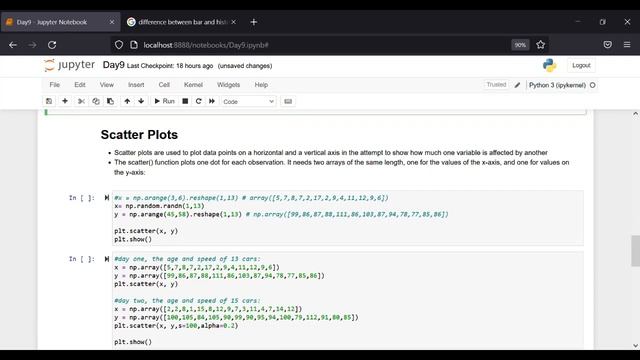The width and height of the screenshot is (640, 360).
Task: Open the Kernel menu
Action: pyautogui.click(x=193, y=85)
